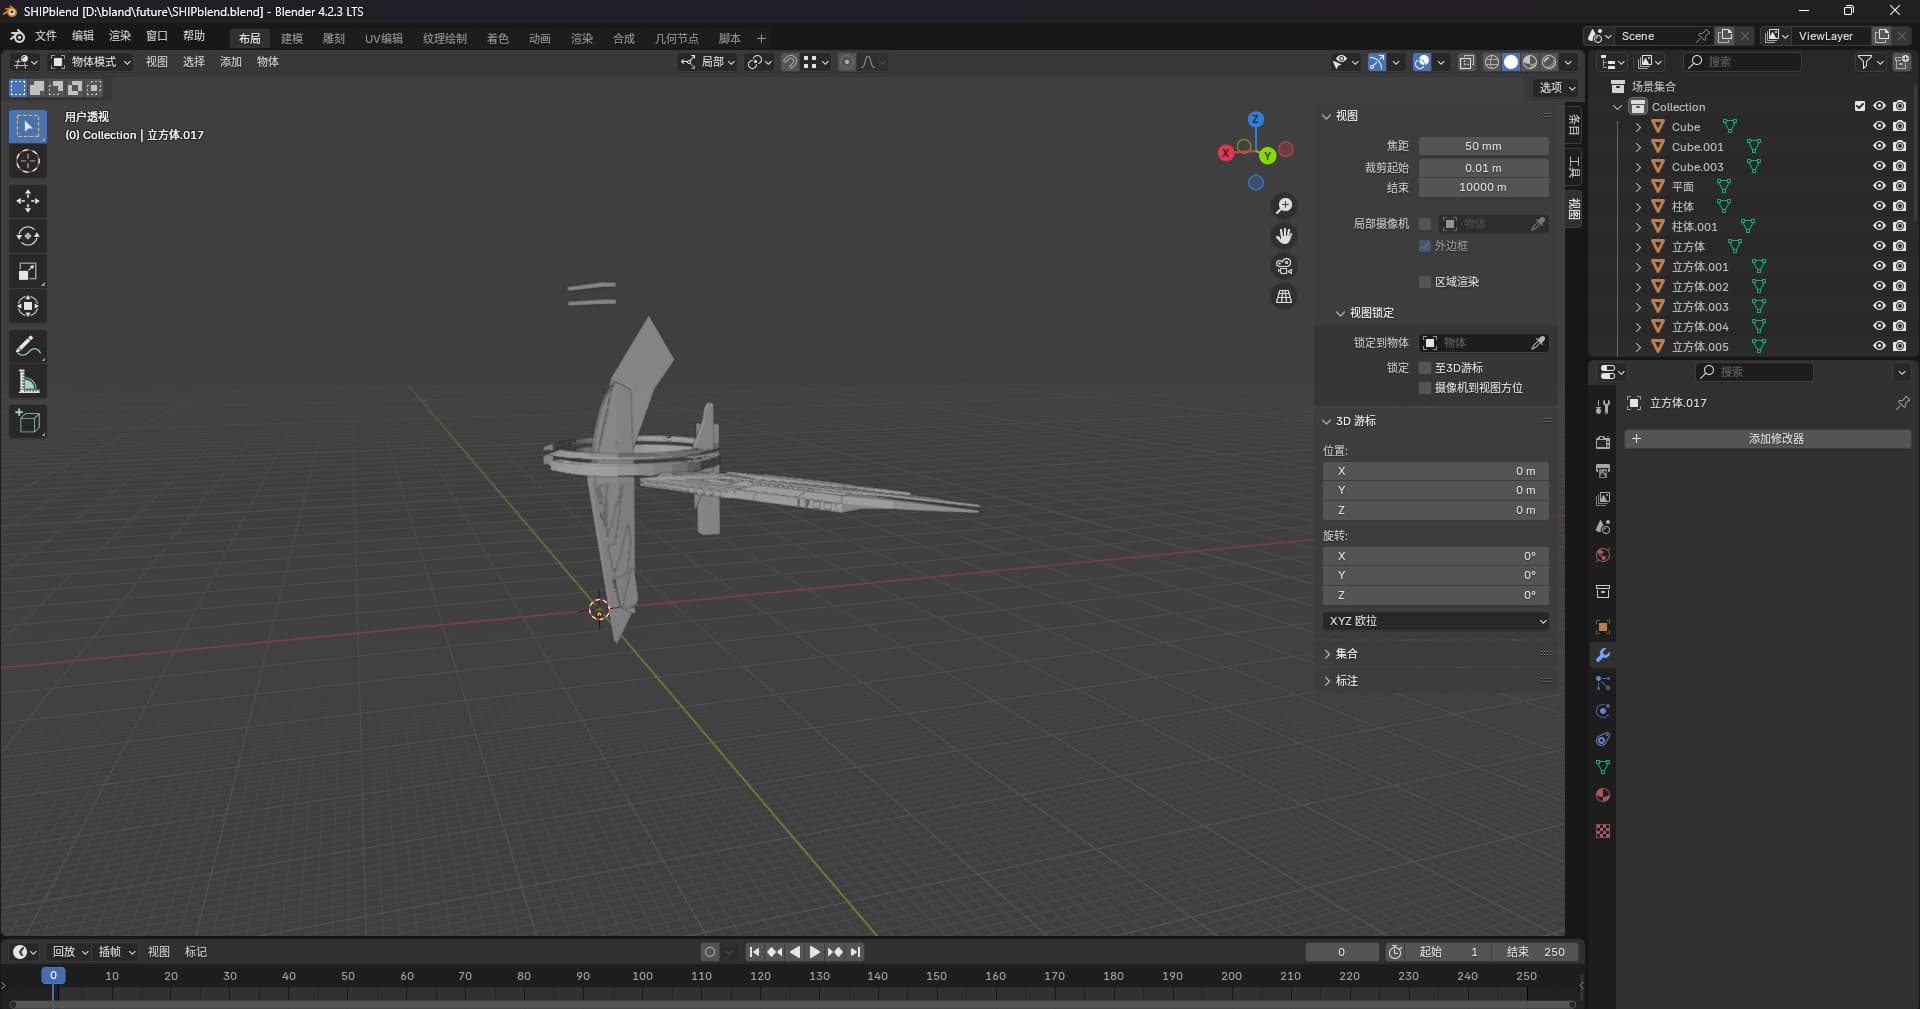Enable the 区域渲染 checkbox
Viewport: 1920px width, 1009px height.
(x=1425, y=282)
